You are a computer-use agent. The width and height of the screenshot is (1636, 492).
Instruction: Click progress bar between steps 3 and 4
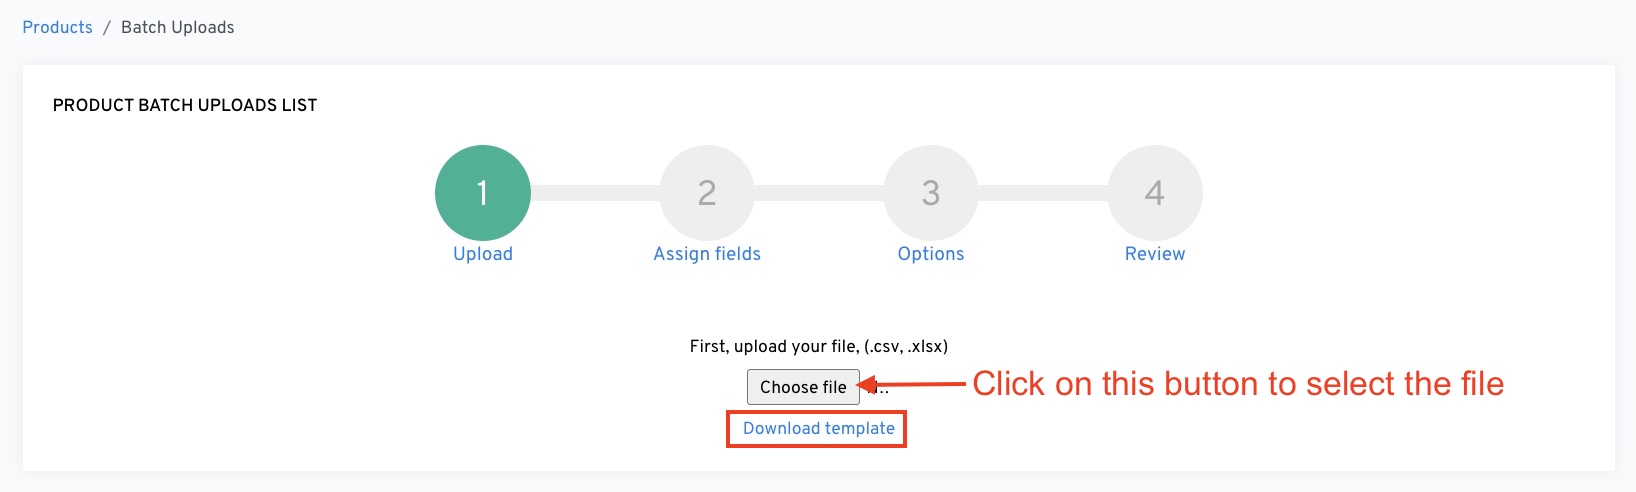tap(1042, 193)
